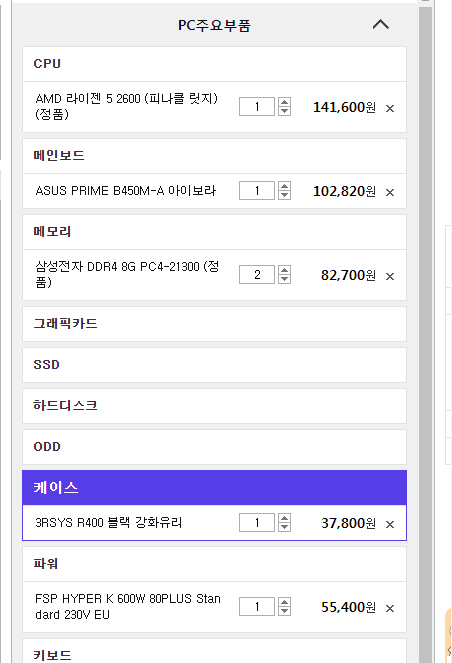Collapse the PC주요부품 section chevron
The height and width of the screenshot is (663, 452).
coord(381,25)
